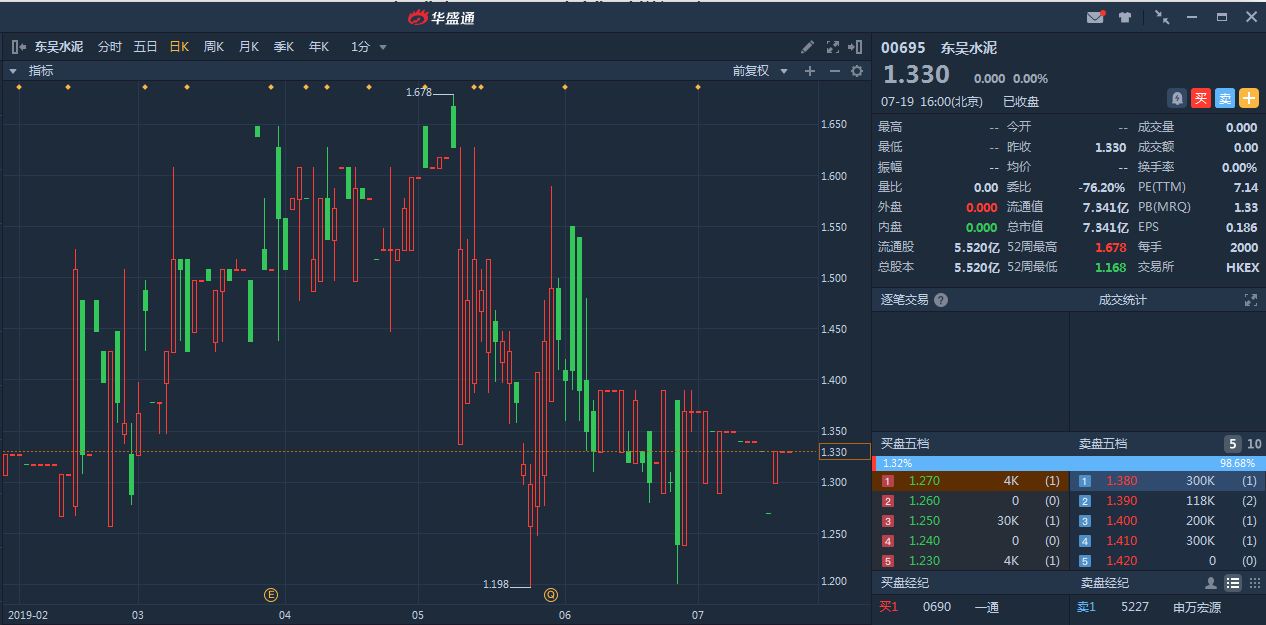
Task: Select bid level 1 at 1.270
Action: [x=970, y=481]
